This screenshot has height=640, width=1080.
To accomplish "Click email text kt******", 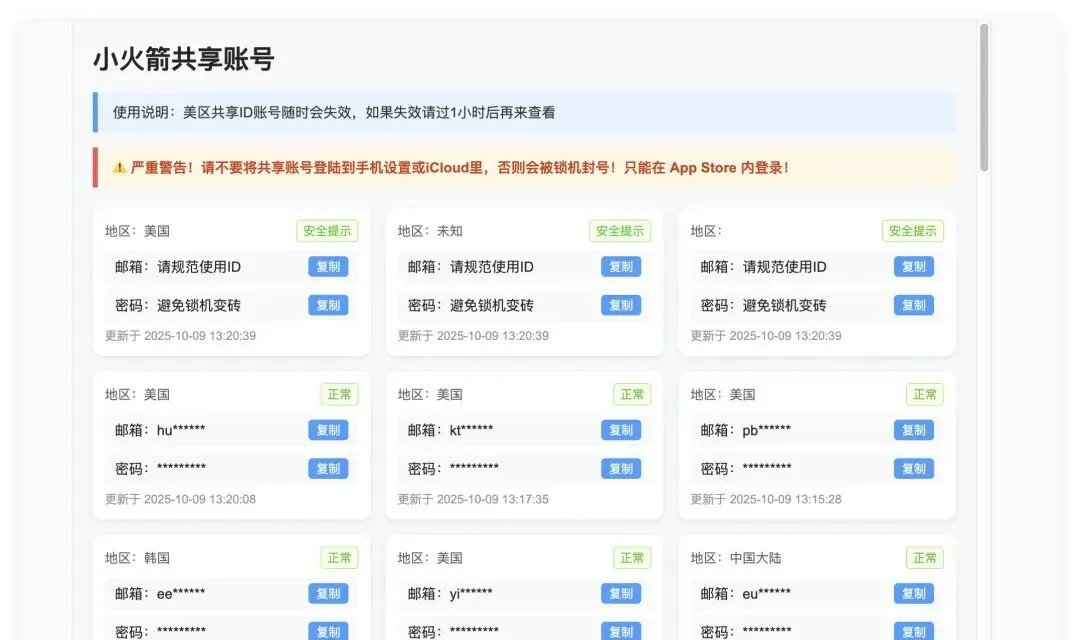I will pyautogui.click(x=471, y=430).
